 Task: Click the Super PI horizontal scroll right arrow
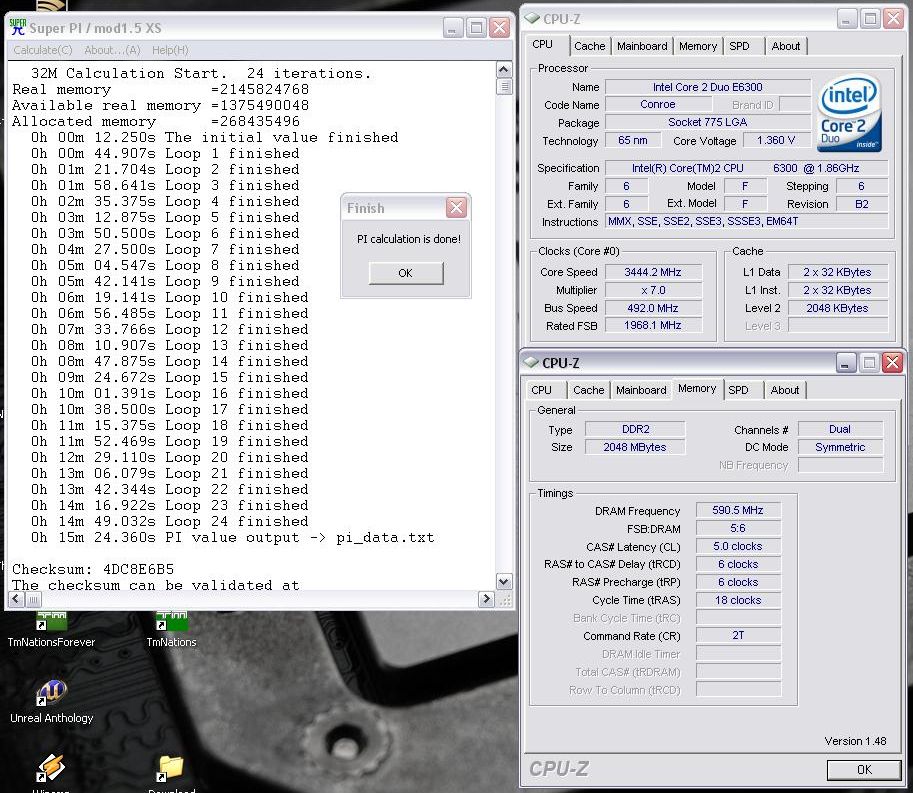486,599
